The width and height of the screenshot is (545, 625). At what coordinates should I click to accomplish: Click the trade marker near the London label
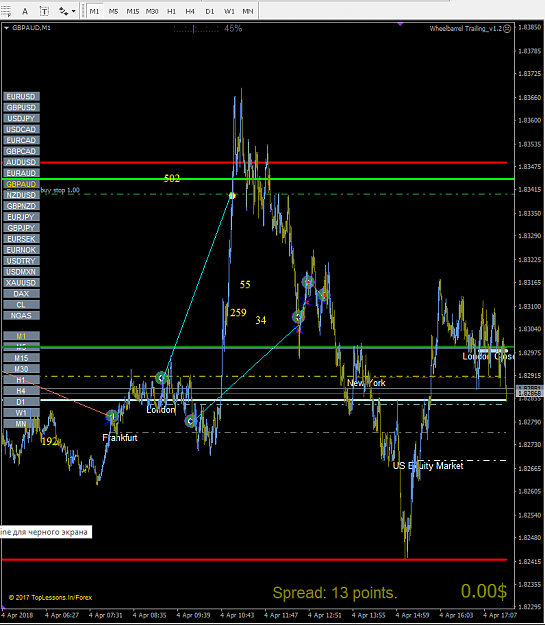(x=161, y=377)
